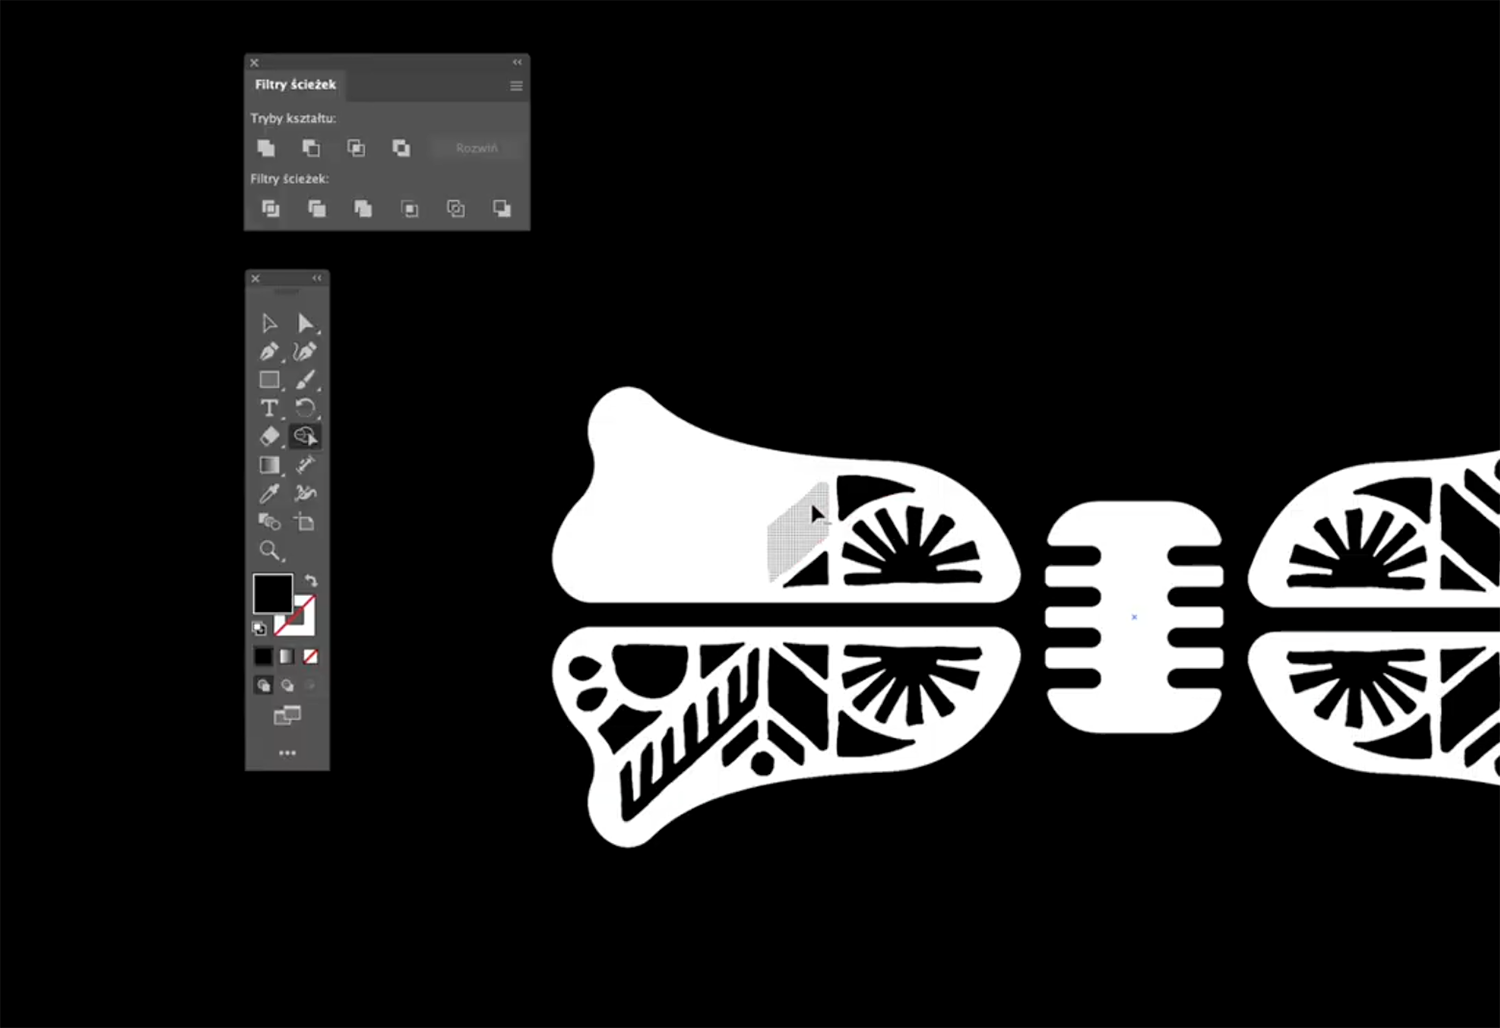
Task: Apply the Divide pathfinder filter
Action: [270, 208]
